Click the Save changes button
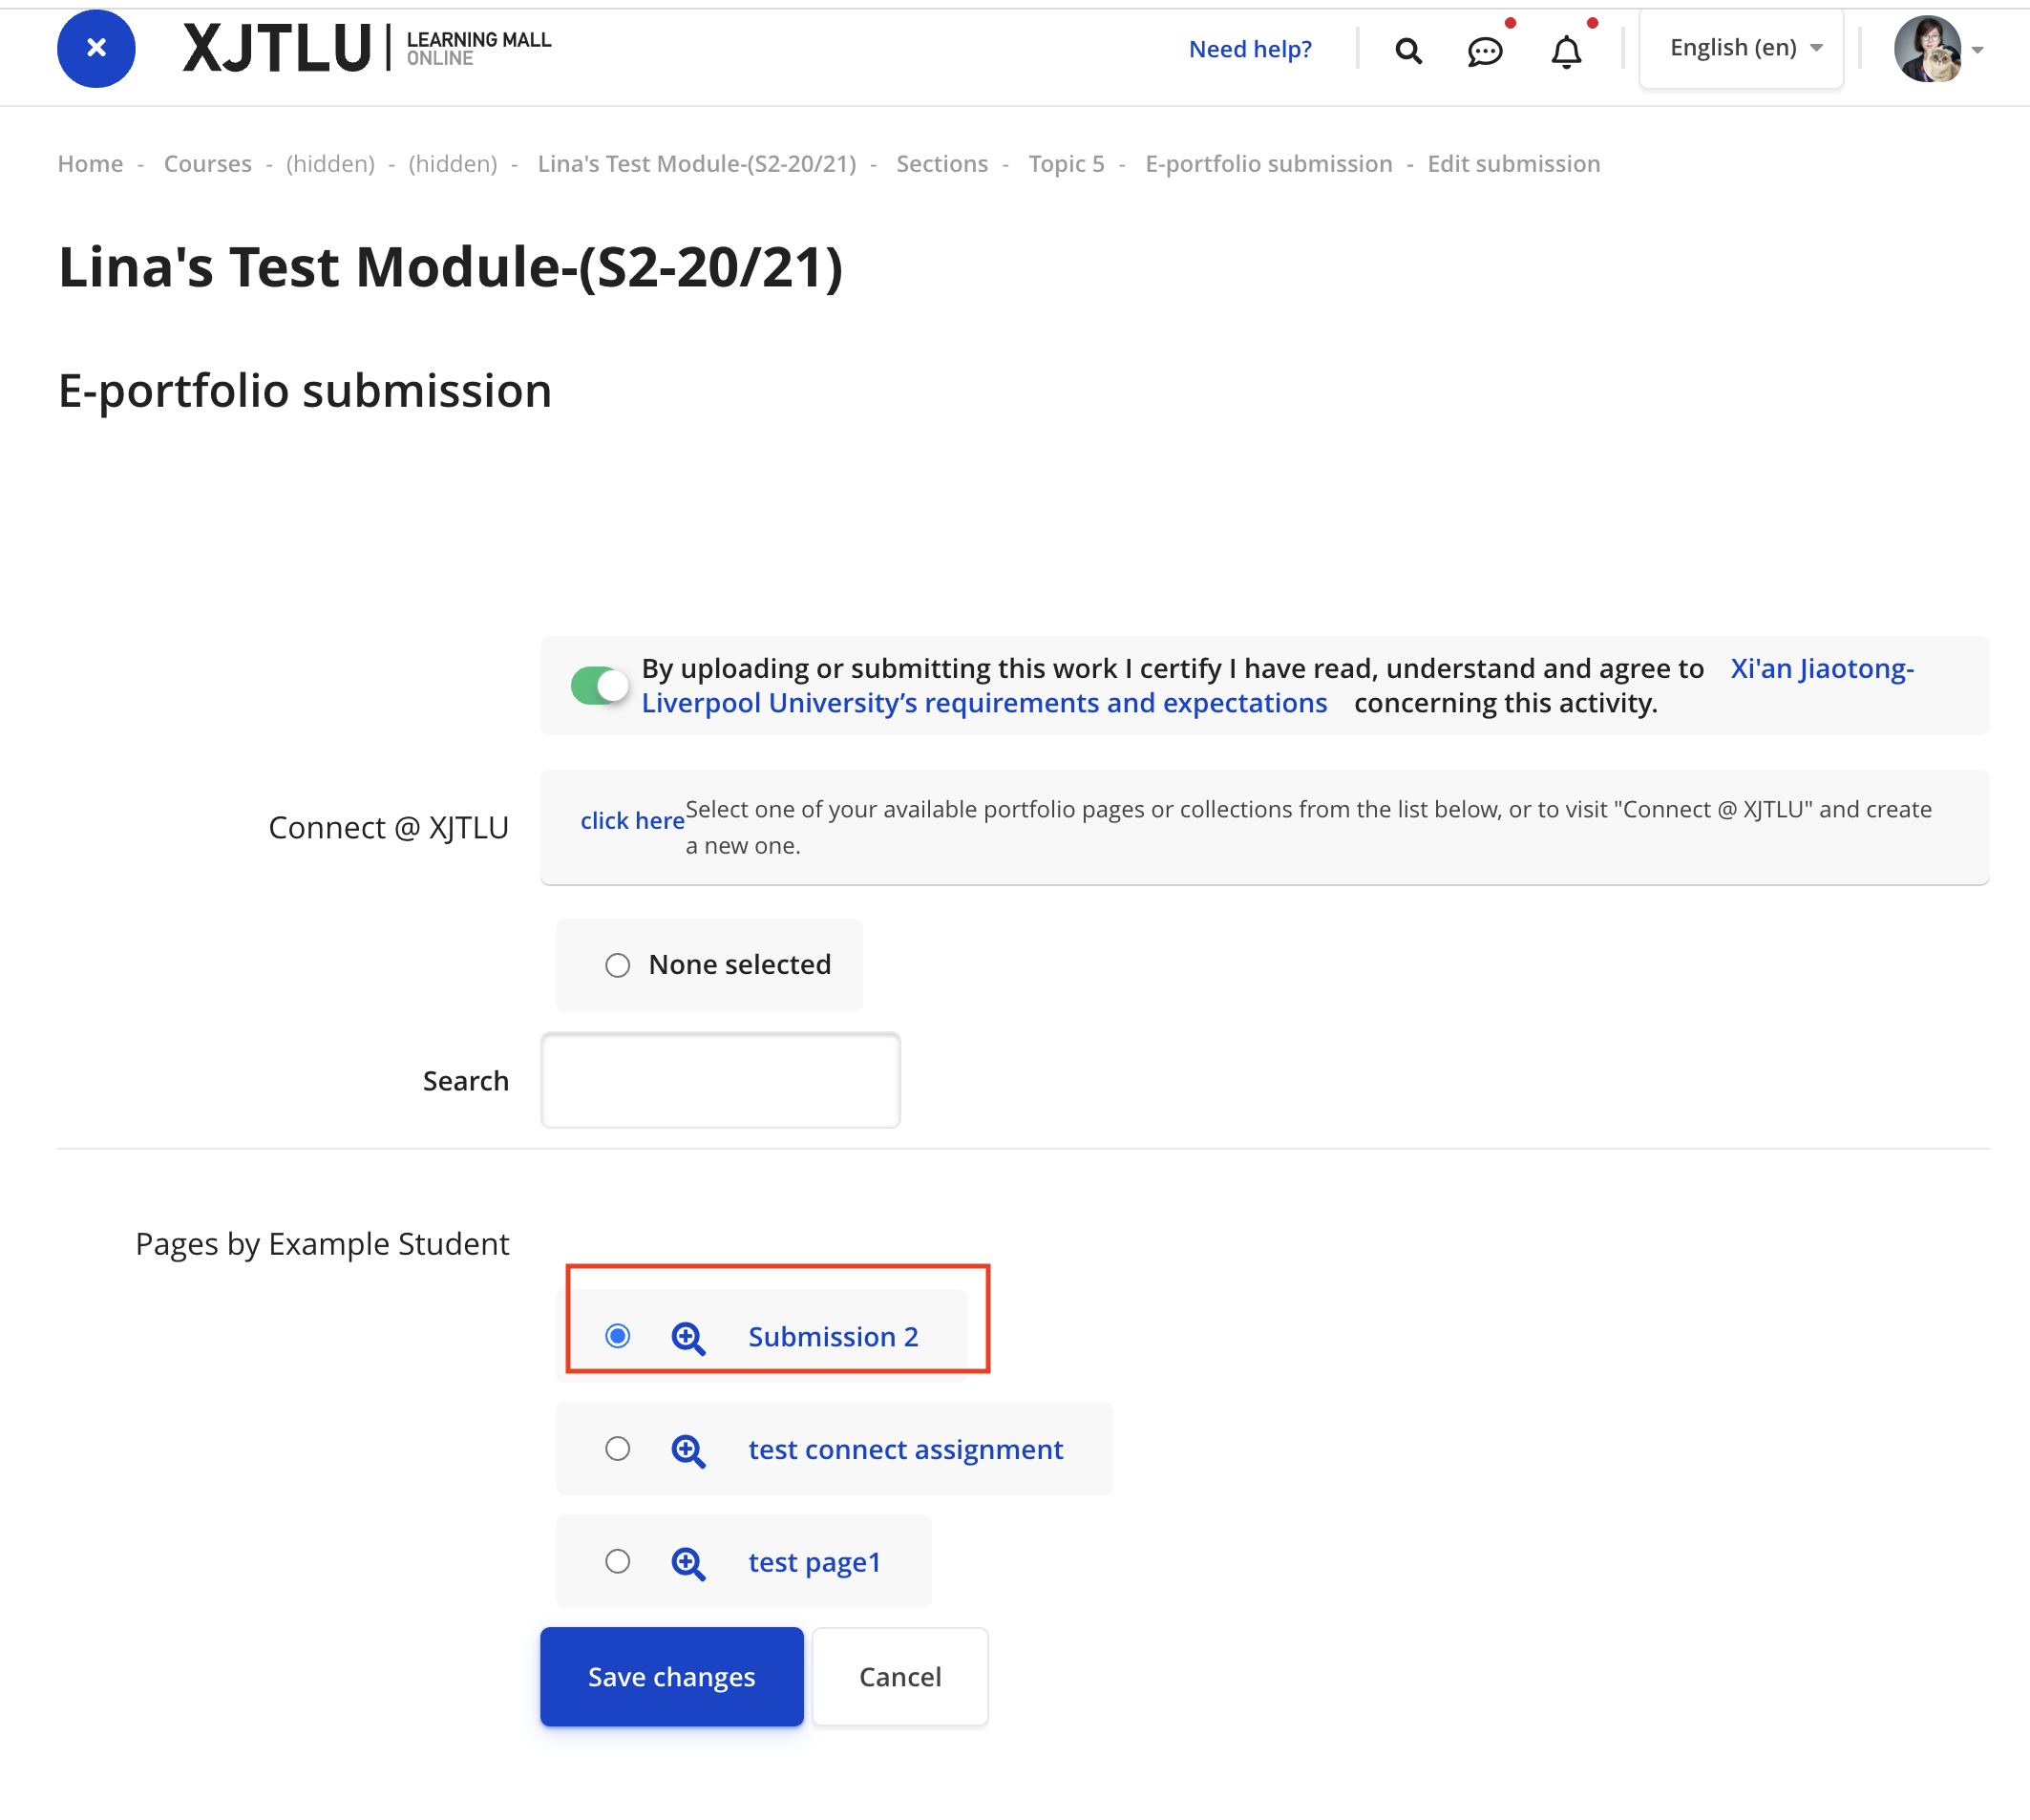 pos(671,1674)
